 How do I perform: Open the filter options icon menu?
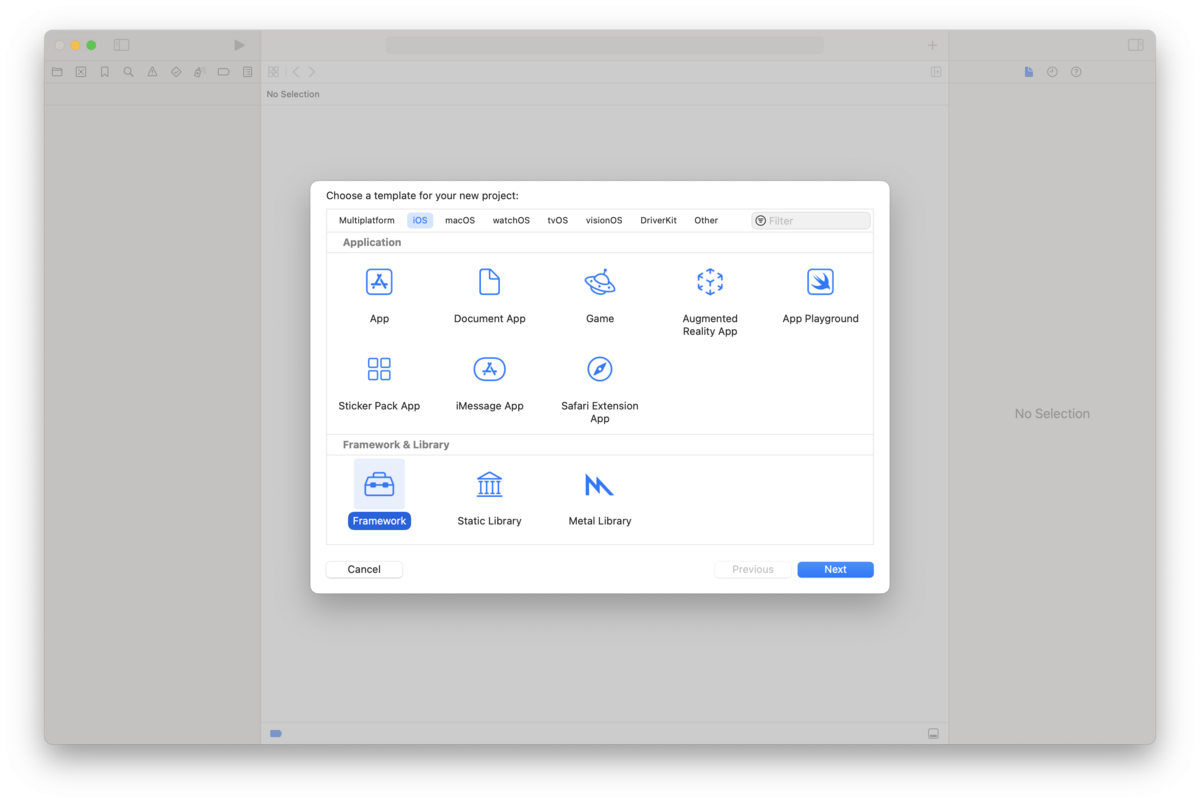761,221
